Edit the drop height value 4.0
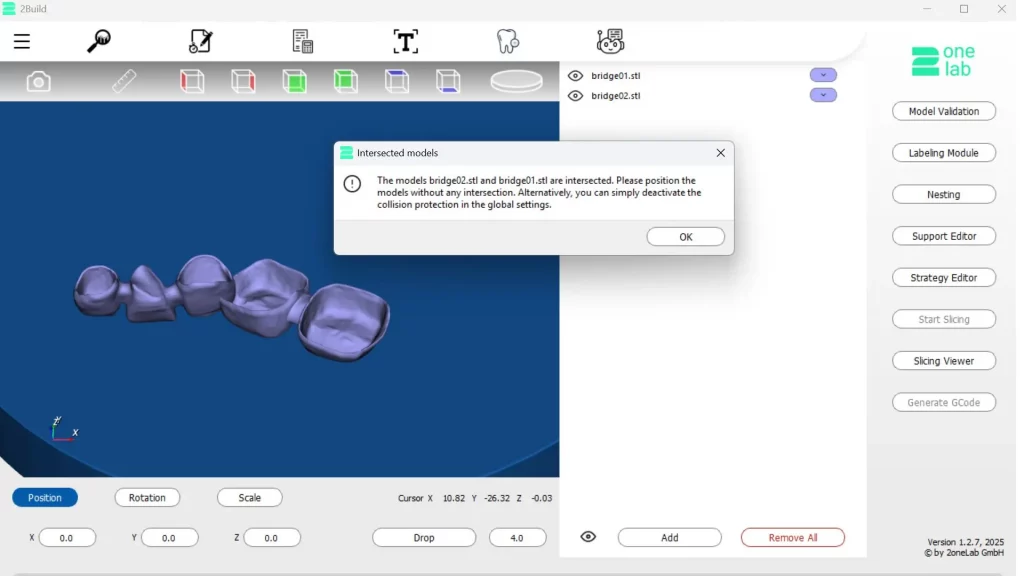The height and width of the screenshot is (576, 1024). (517, 537)
